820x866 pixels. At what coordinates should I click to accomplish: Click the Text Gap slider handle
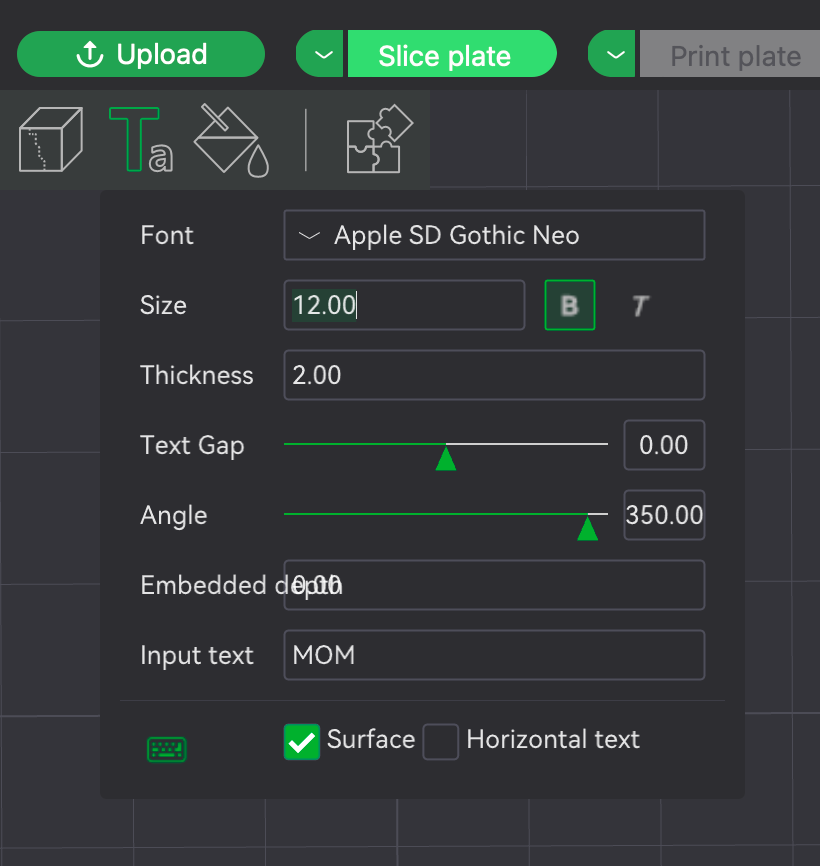446,458
